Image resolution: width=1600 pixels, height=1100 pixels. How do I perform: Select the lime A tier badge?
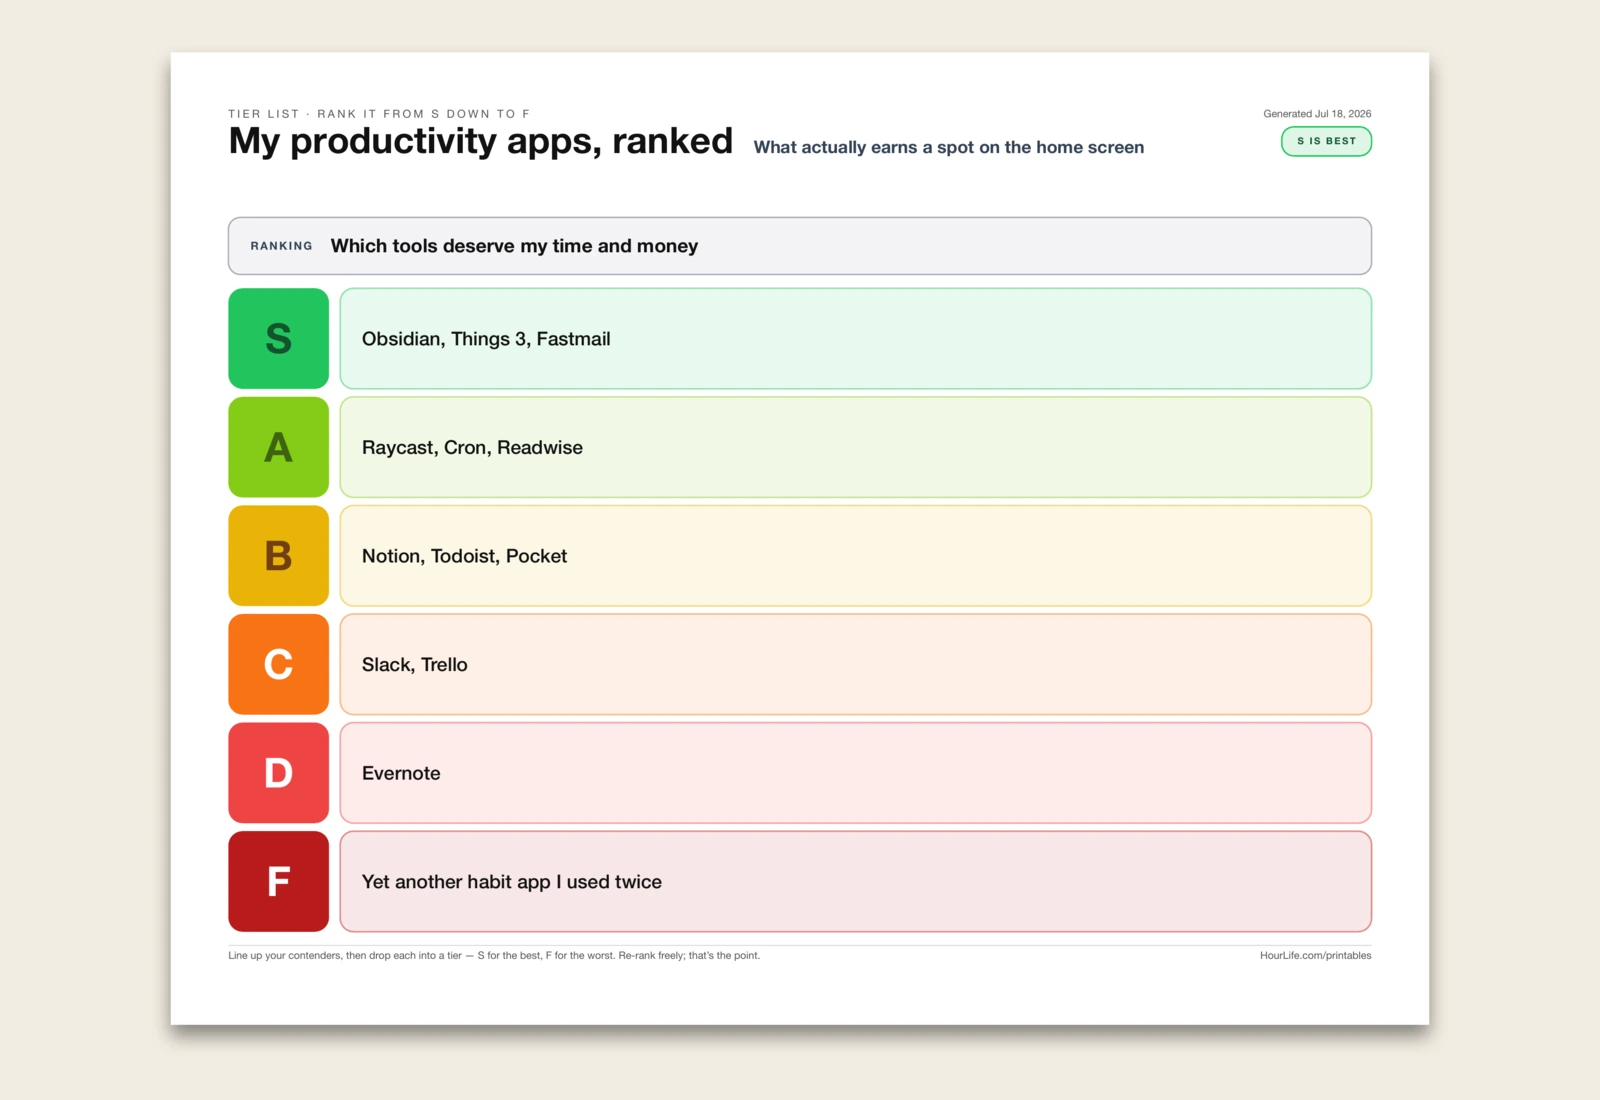tap(278, 447)
